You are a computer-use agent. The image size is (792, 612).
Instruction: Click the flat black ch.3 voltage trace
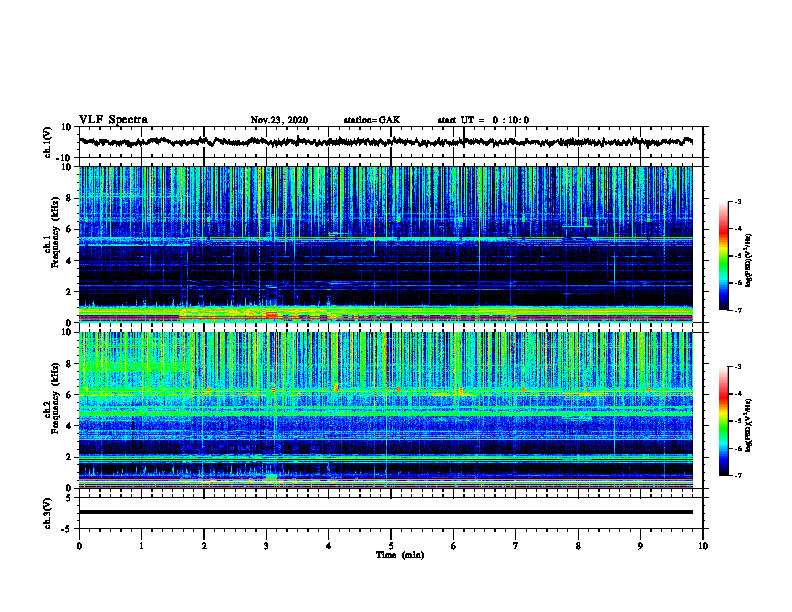point(386,512)
